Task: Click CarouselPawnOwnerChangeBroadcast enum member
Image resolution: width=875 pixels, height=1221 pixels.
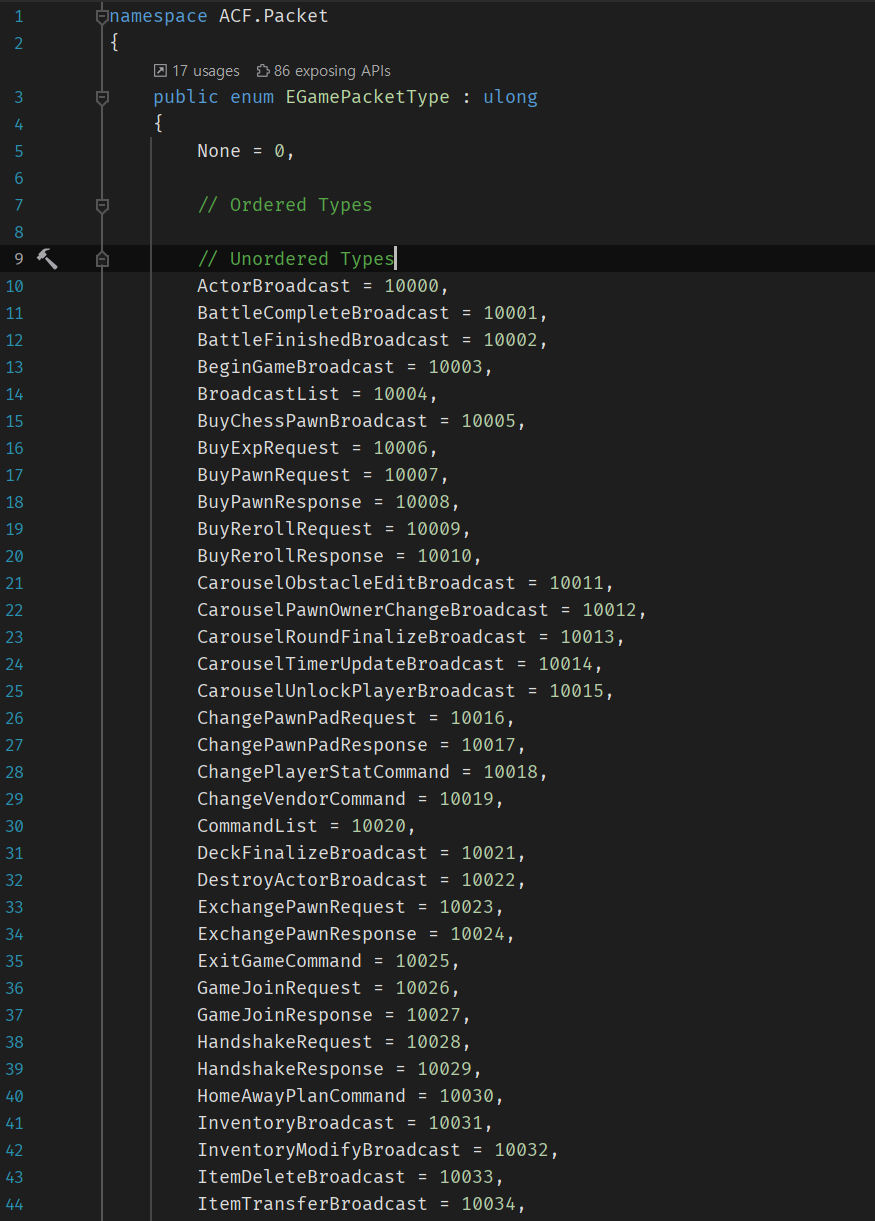Action: (x=373, y=610)
